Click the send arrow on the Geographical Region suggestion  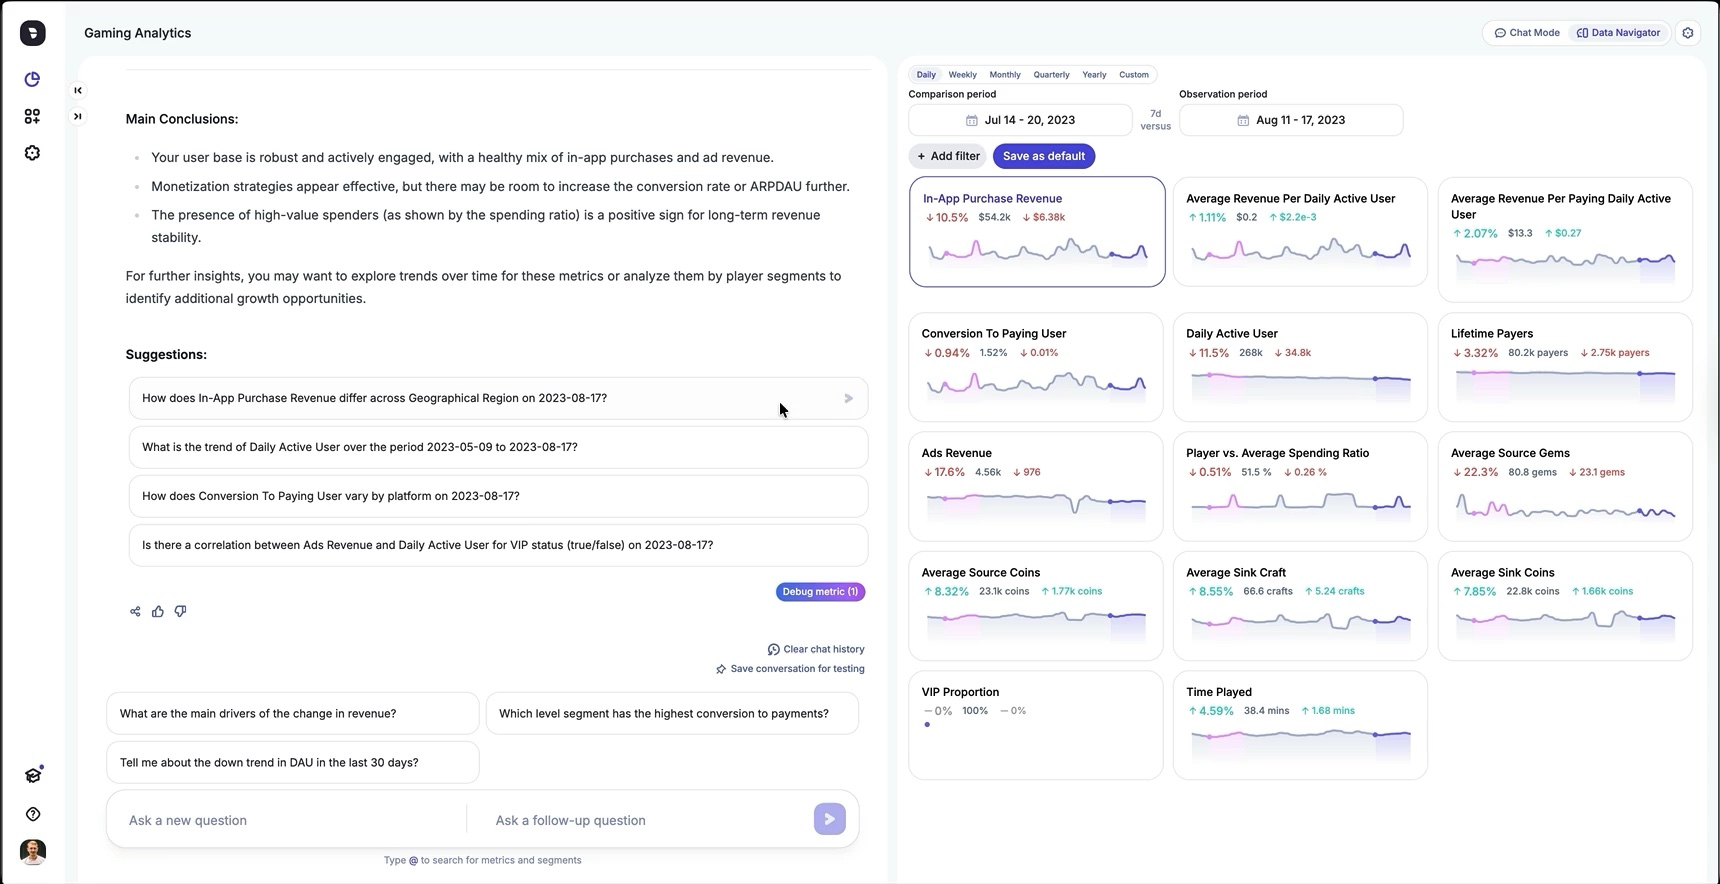848,398
